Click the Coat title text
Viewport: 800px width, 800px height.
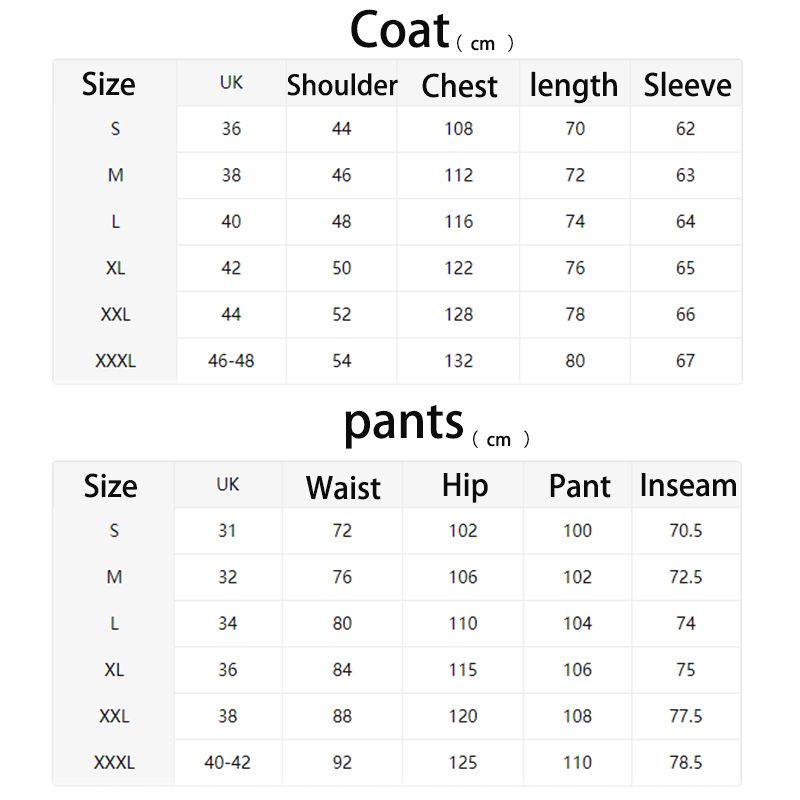coord(399,31)
